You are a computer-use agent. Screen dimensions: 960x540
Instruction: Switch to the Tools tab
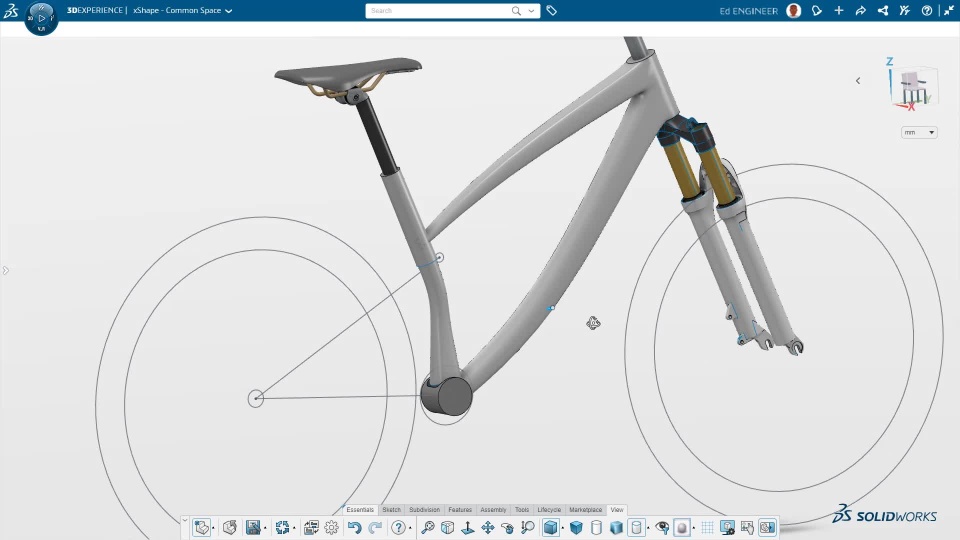(x=522, y=509)
